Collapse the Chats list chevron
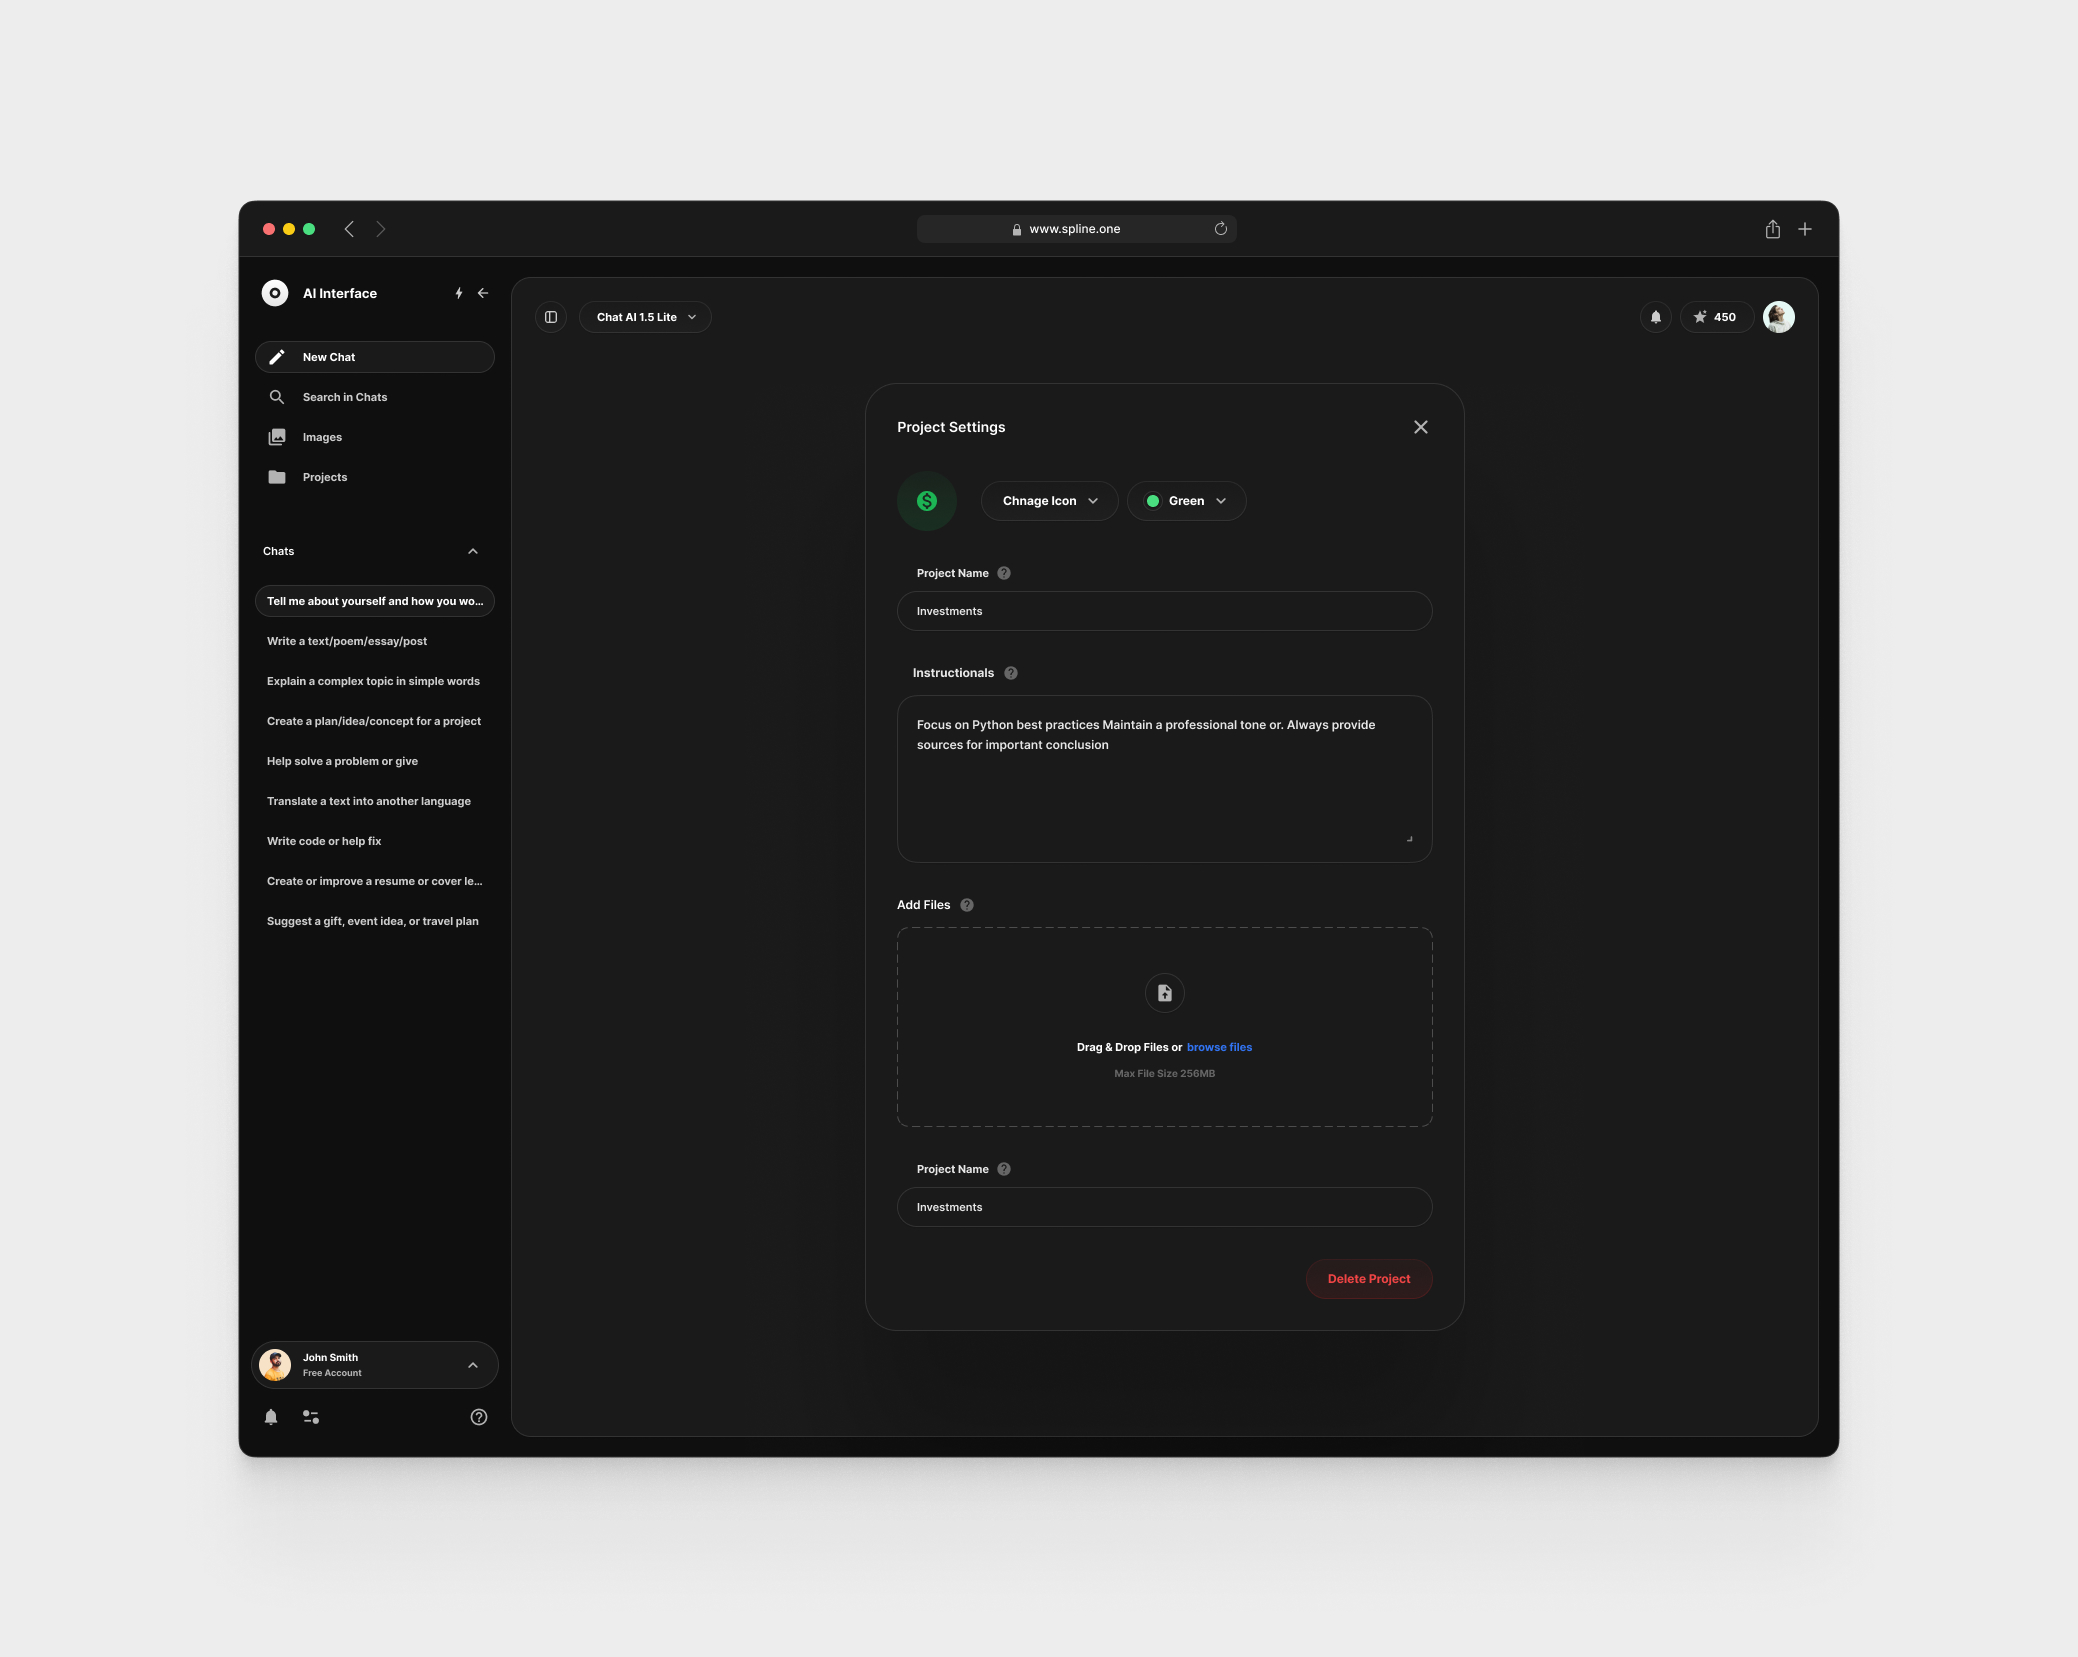This screenshot has width=2078, height=1657. pyautogui.click(x=473, y=551)
